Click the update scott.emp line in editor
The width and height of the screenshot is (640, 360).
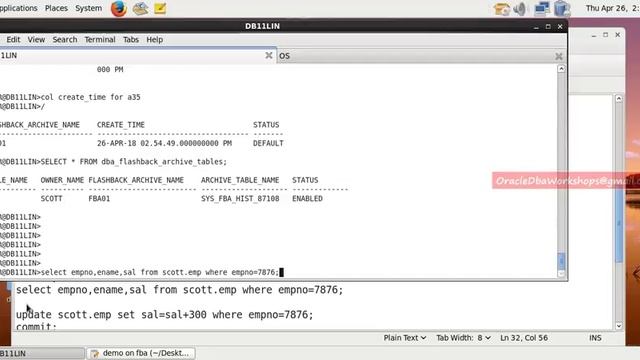pyautogui.click(x=164, y=315)
